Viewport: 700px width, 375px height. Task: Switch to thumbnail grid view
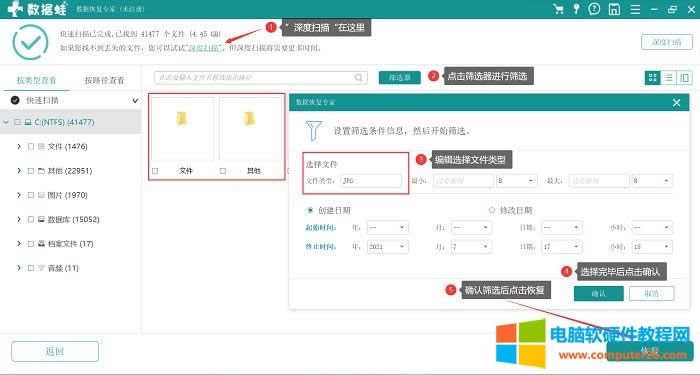point(653,78)
